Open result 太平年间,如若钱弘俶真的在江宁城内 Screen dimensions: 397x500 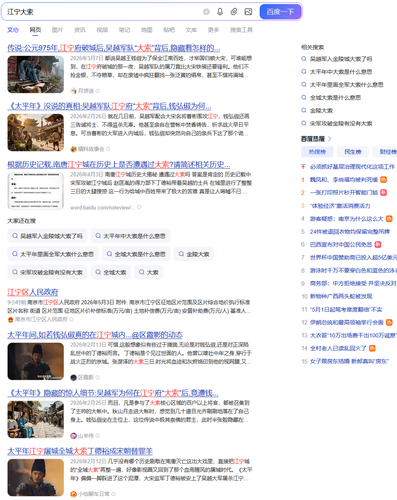95,335
